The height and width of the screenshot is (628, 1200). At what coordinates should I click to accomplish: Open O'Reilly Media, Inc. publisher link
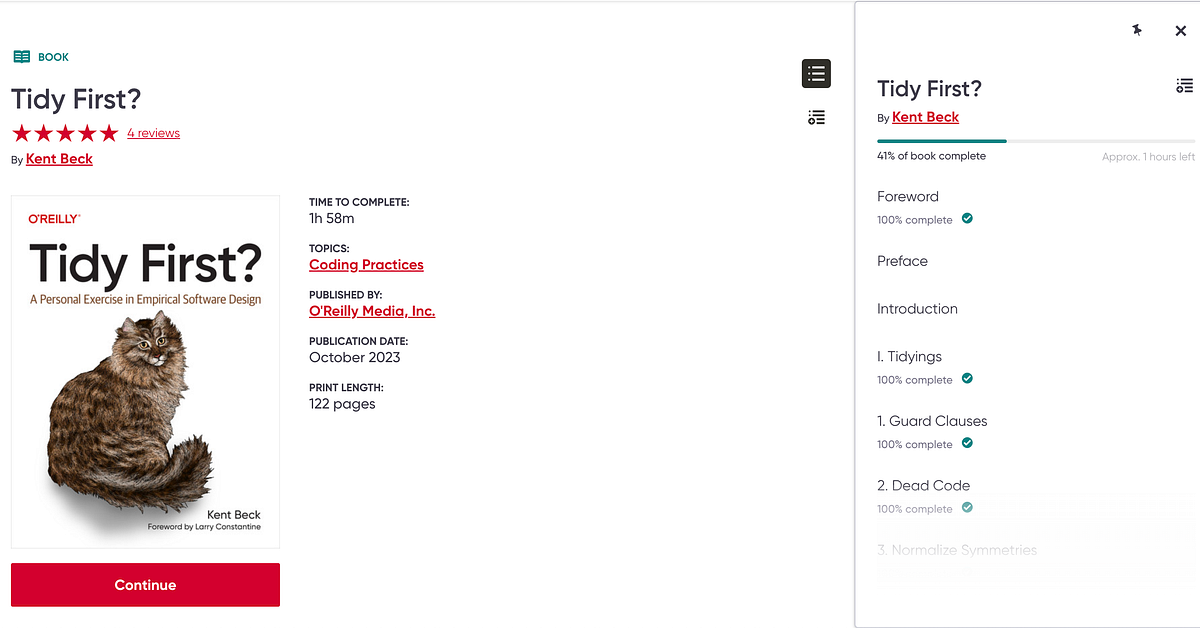[372, 311]
